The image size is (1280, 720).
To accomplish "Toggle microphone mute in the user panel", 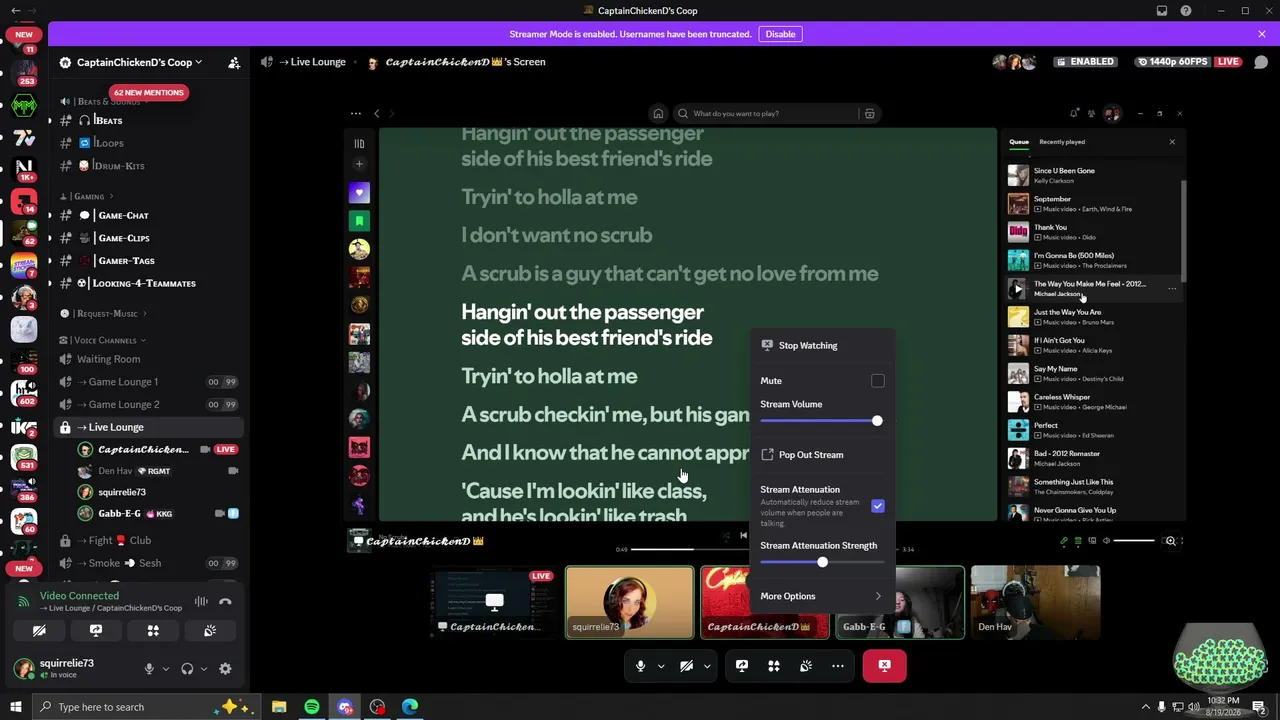I will point(149,669).
